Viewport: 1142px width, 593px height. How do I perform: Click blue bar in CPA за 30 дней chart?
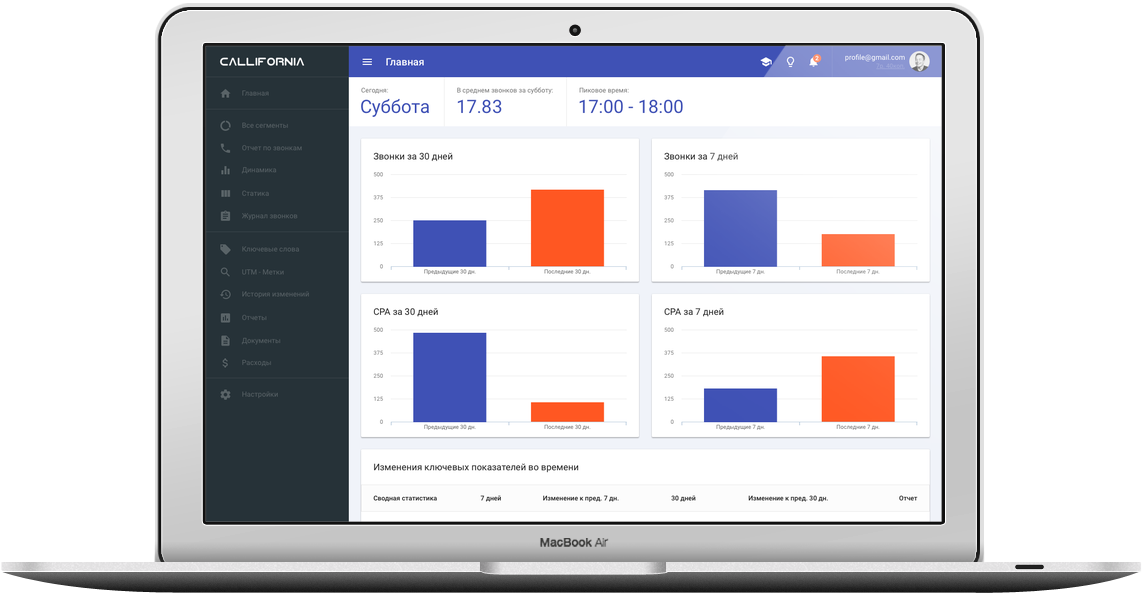[449, 377]
